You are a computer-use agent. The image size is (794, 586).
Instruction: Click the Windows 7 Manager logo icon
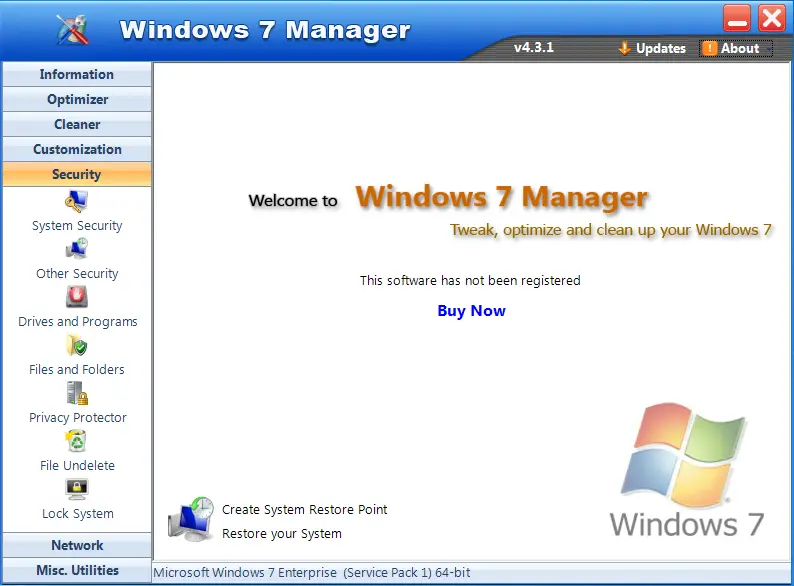tap(72, 29)
